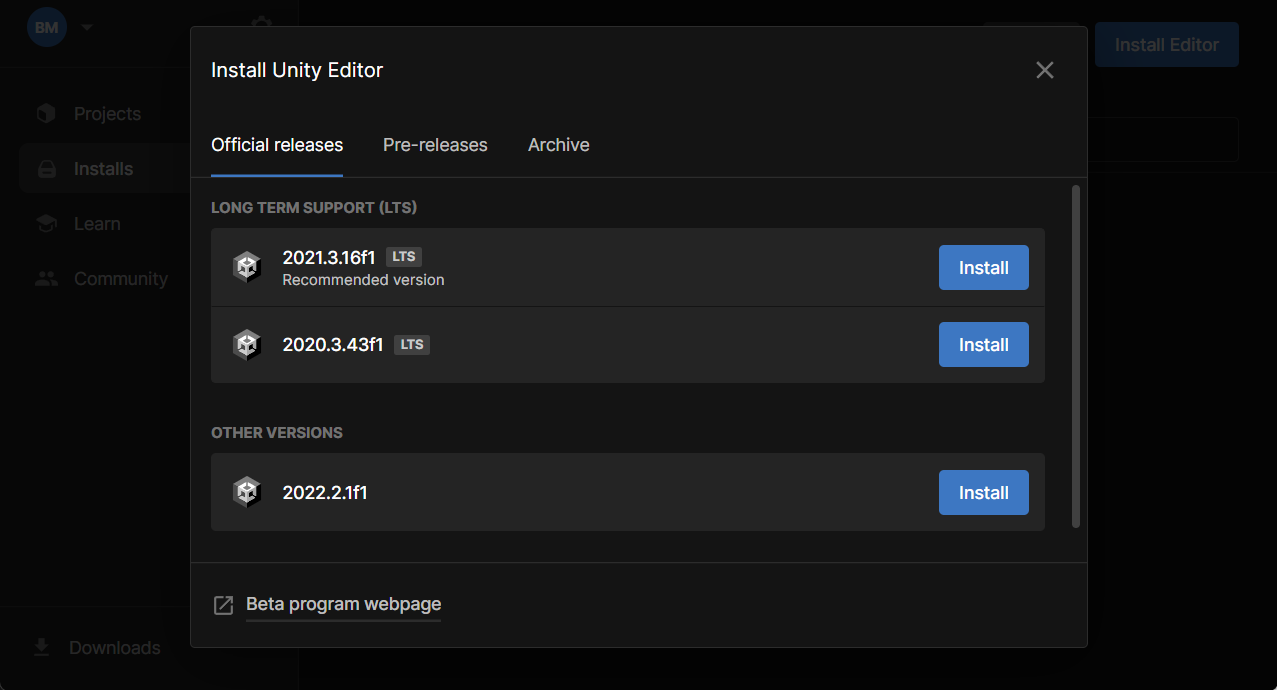Click the LTS badge next to 2021.3.16f1

(404, 257)
